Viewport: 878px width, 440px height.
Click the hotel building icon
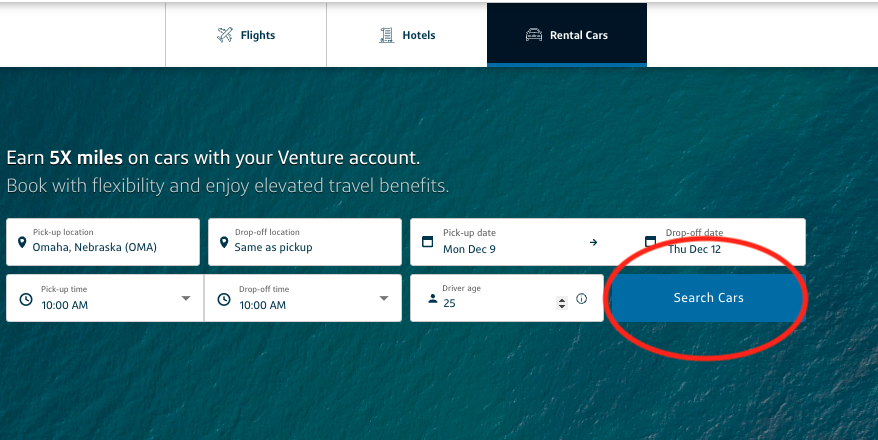pos(386,35)
